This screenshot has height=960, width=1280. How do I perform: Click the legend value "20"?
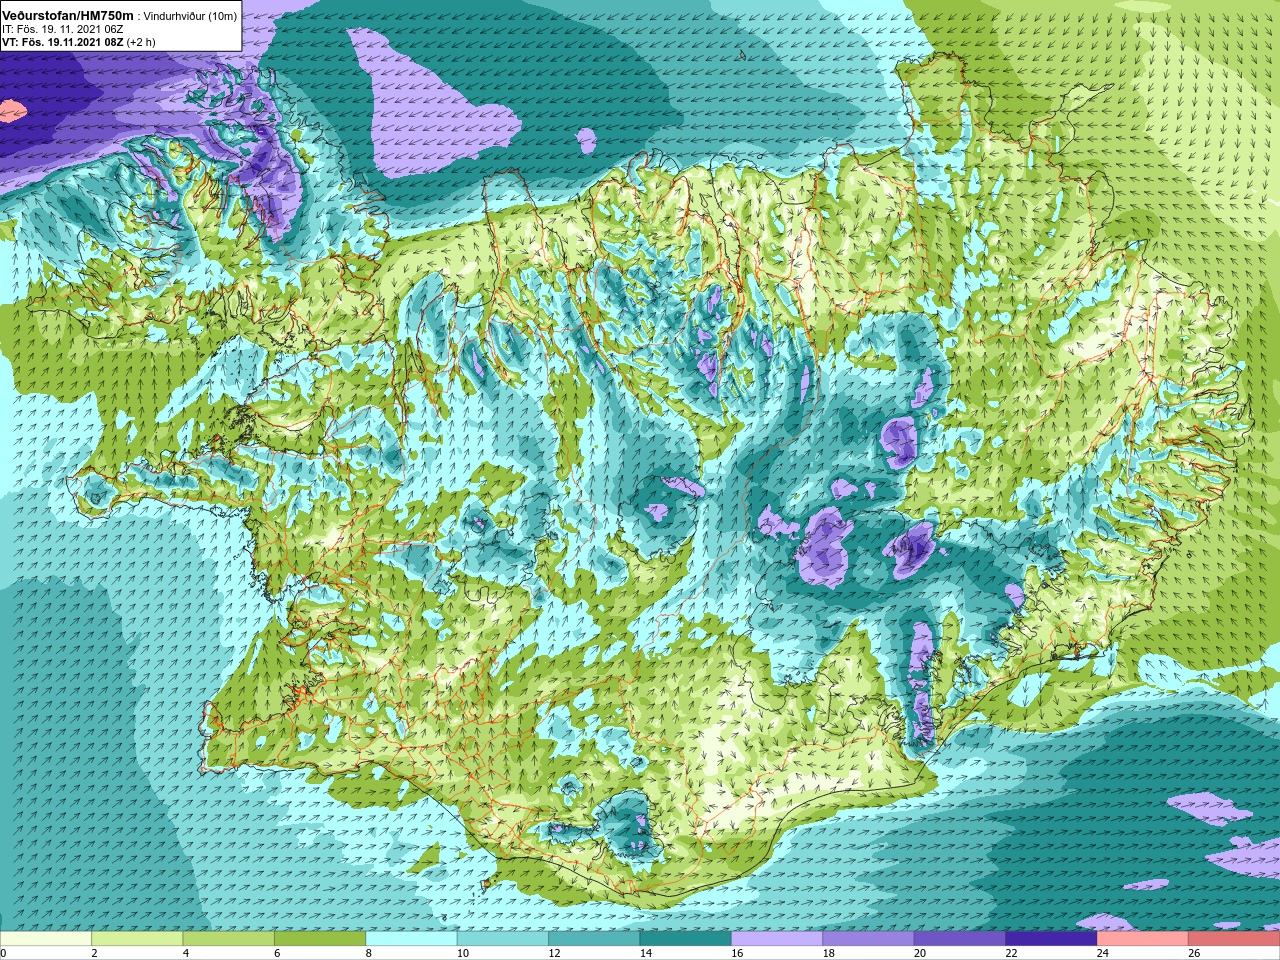[920, 953]
